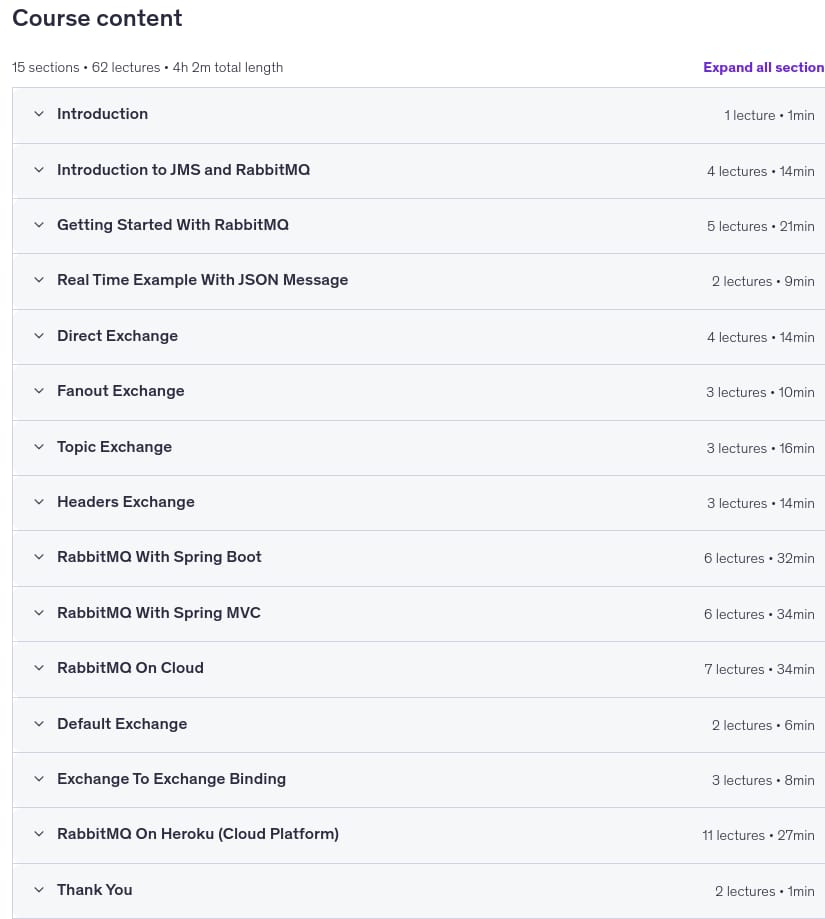
Task: Expand RabbitMQ On Cloud chevron
Action: [39, 668]
